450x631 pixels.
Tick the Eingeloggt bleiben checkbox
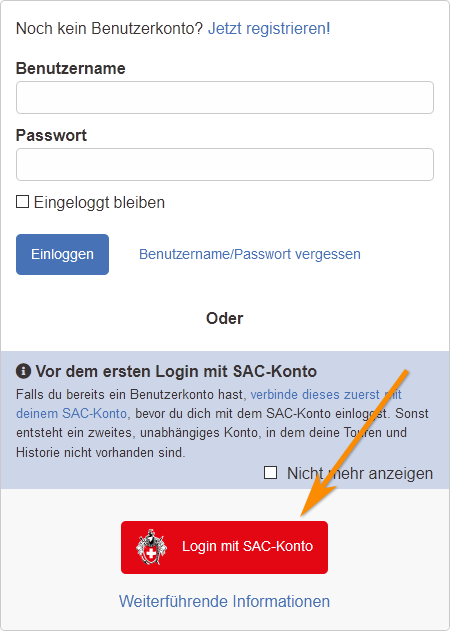pyautogui.click(x=23, y=202)
